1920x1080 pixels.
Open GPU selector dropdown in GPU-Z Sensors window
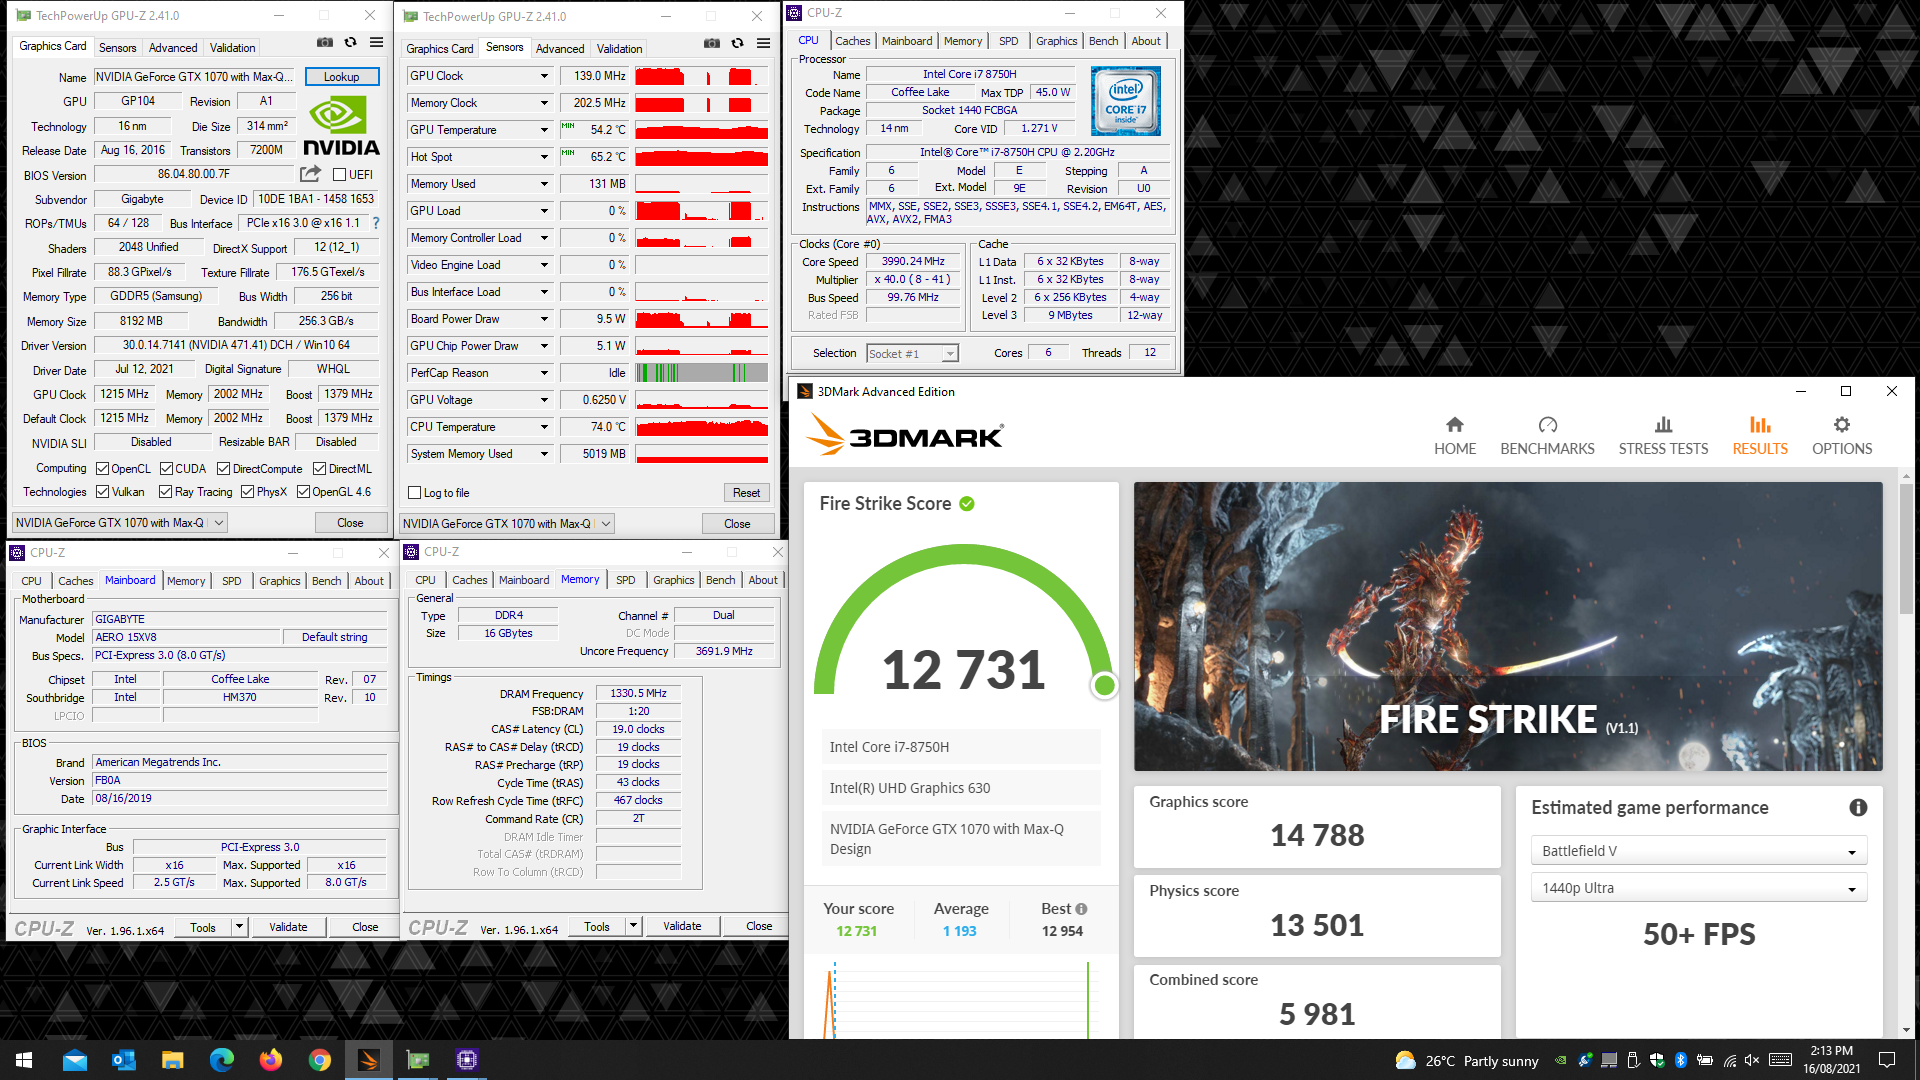507,524
